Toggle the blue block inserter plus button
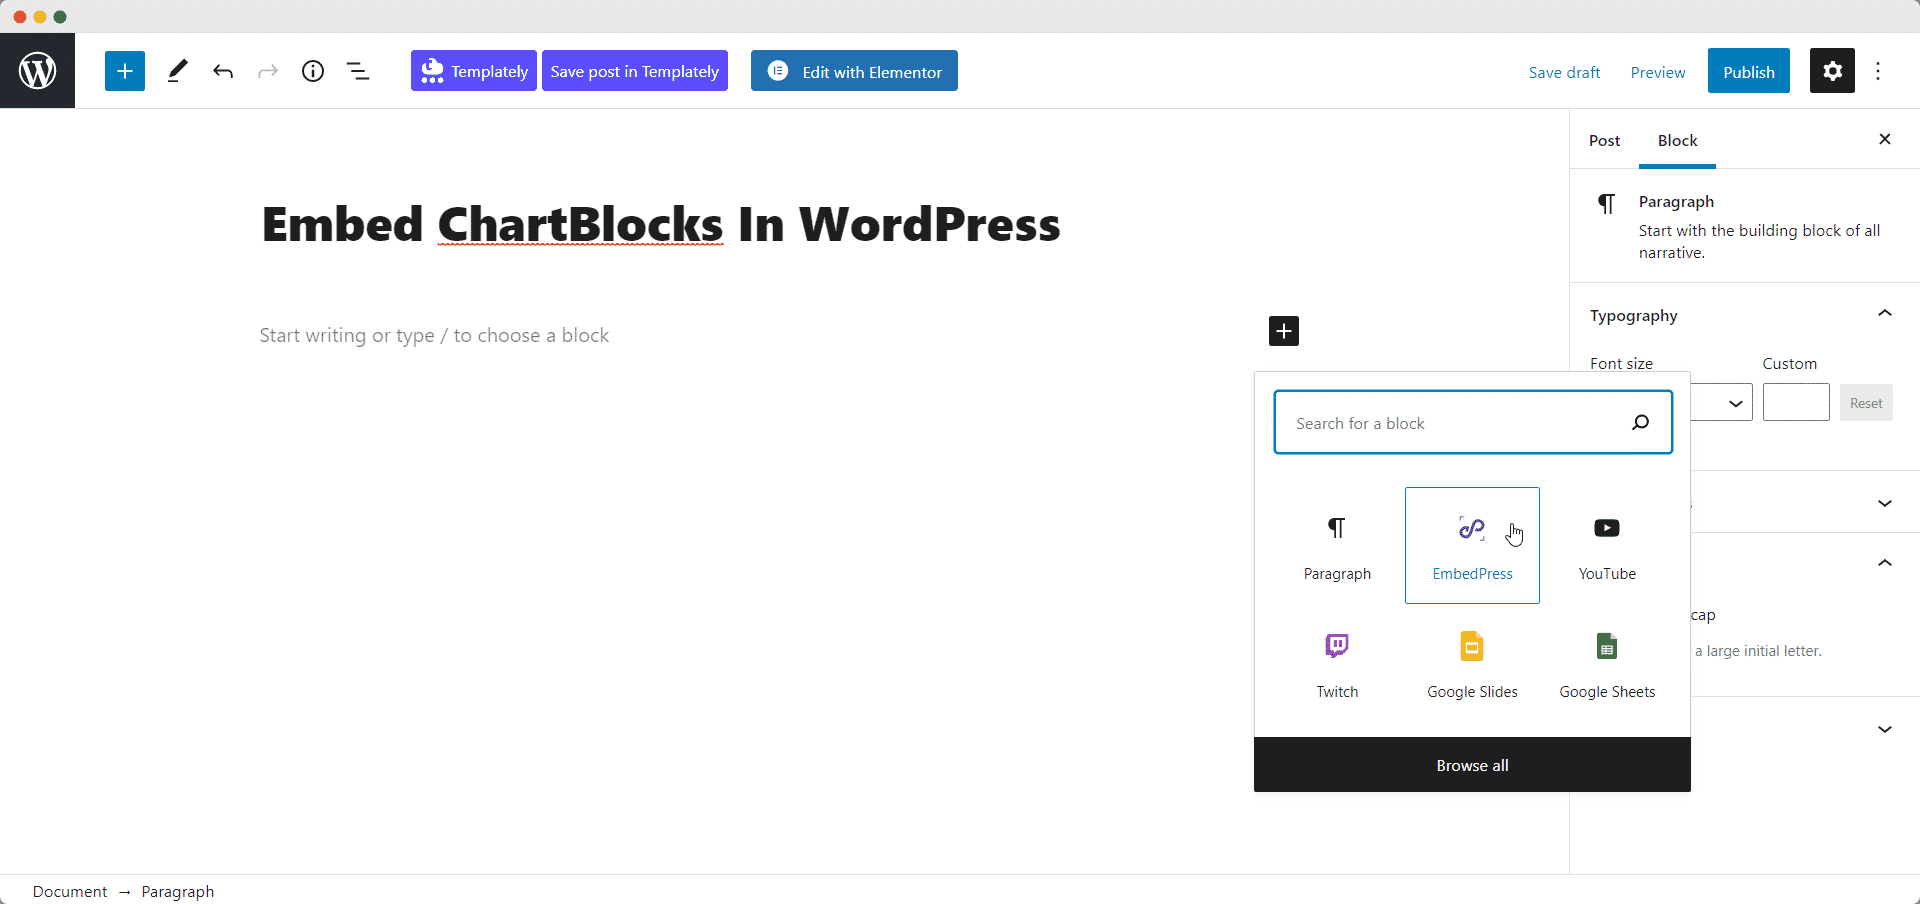The image size is (1920, 904). click(x=125, y=71)
